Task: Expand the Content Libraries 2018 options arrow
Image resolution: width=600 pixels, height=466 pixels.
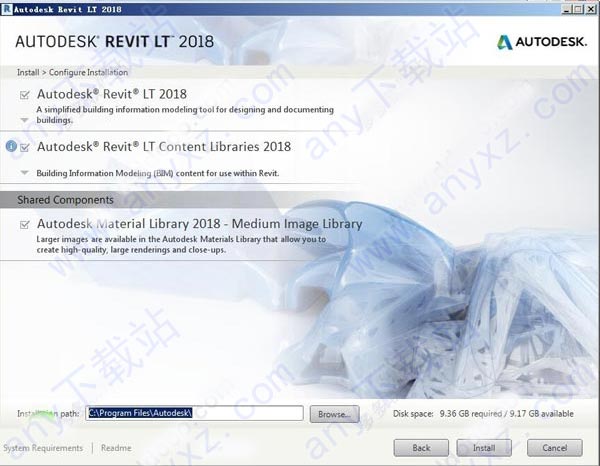Action: point(24,173)
